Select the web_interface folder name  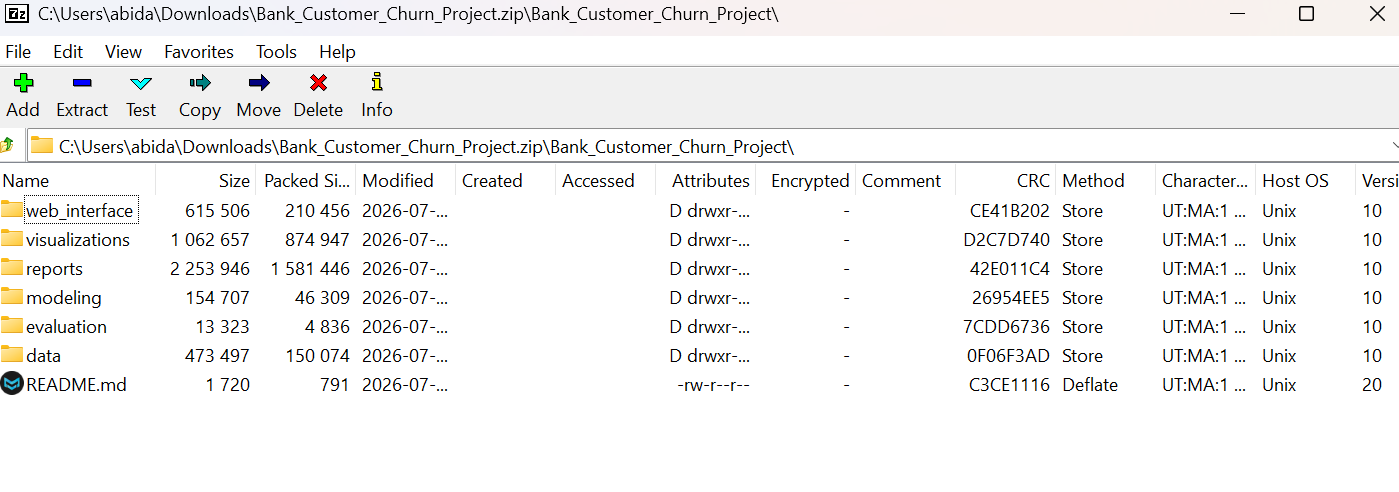click(x=79, y=211)
